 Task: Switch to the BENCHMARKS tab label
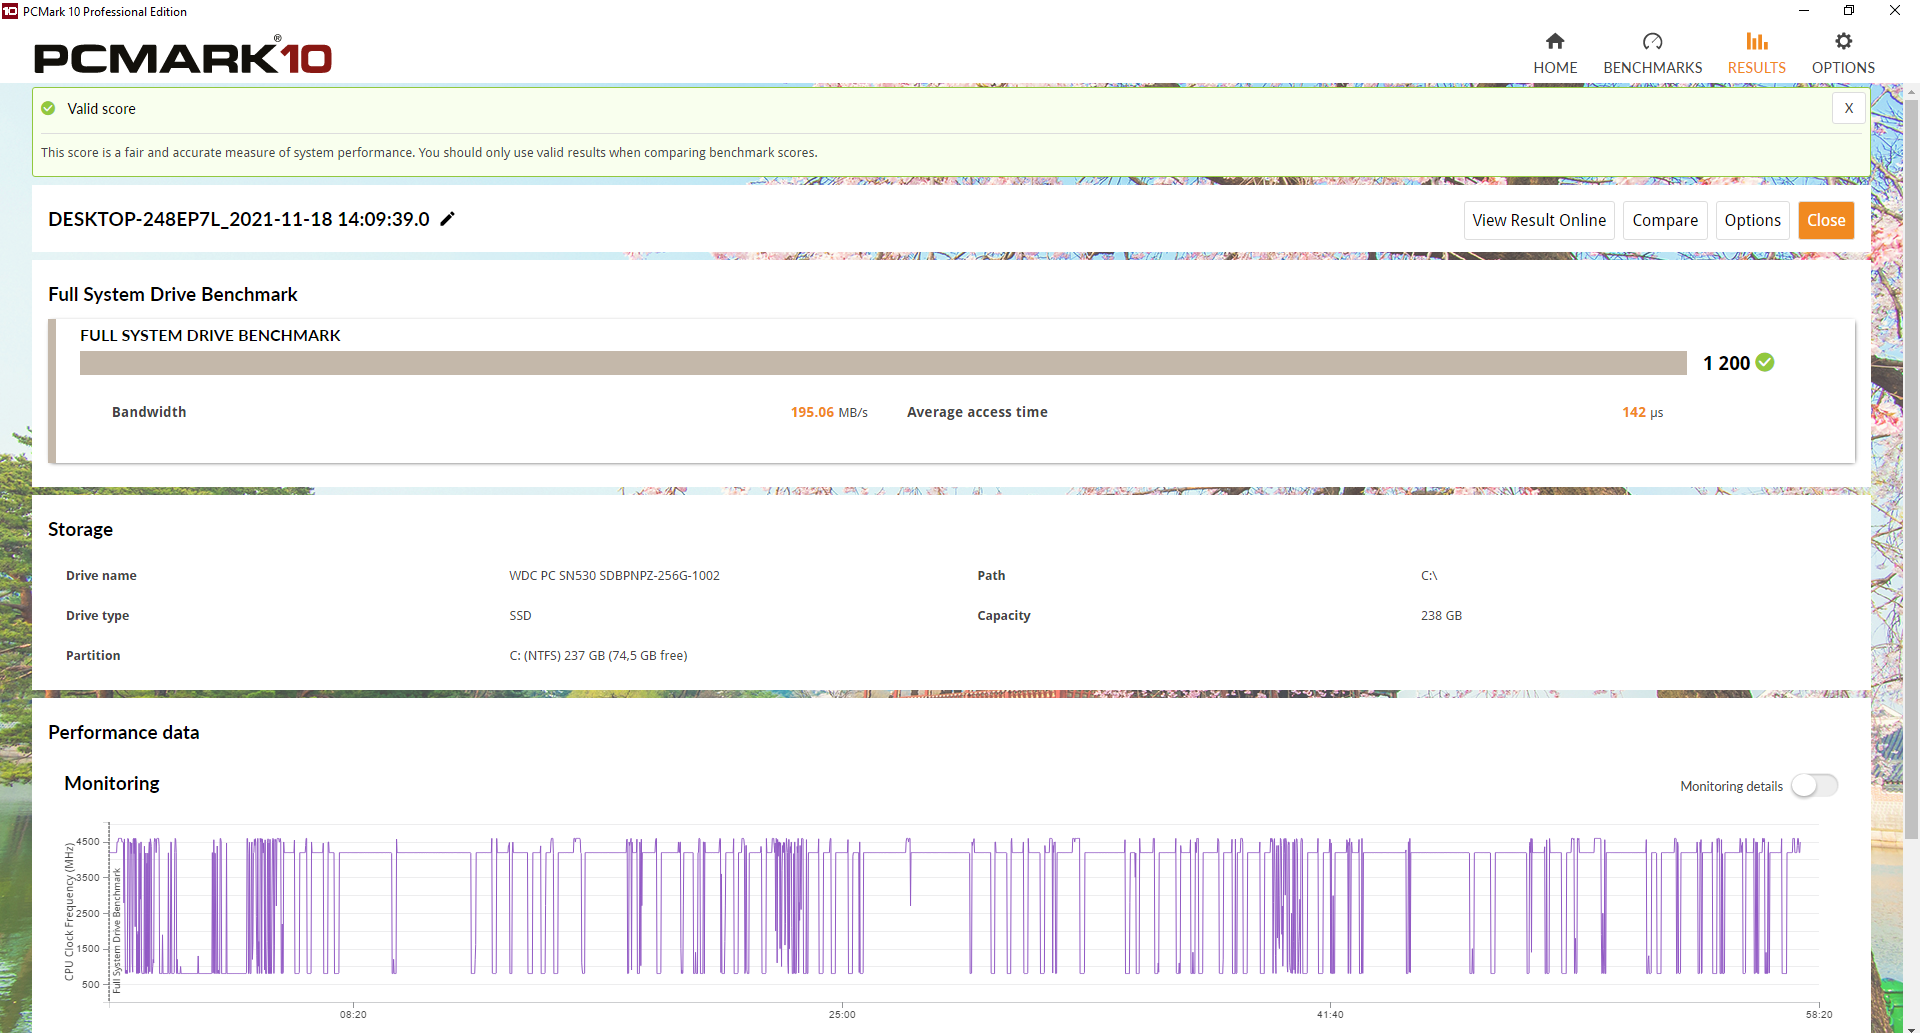(1652, 68)
